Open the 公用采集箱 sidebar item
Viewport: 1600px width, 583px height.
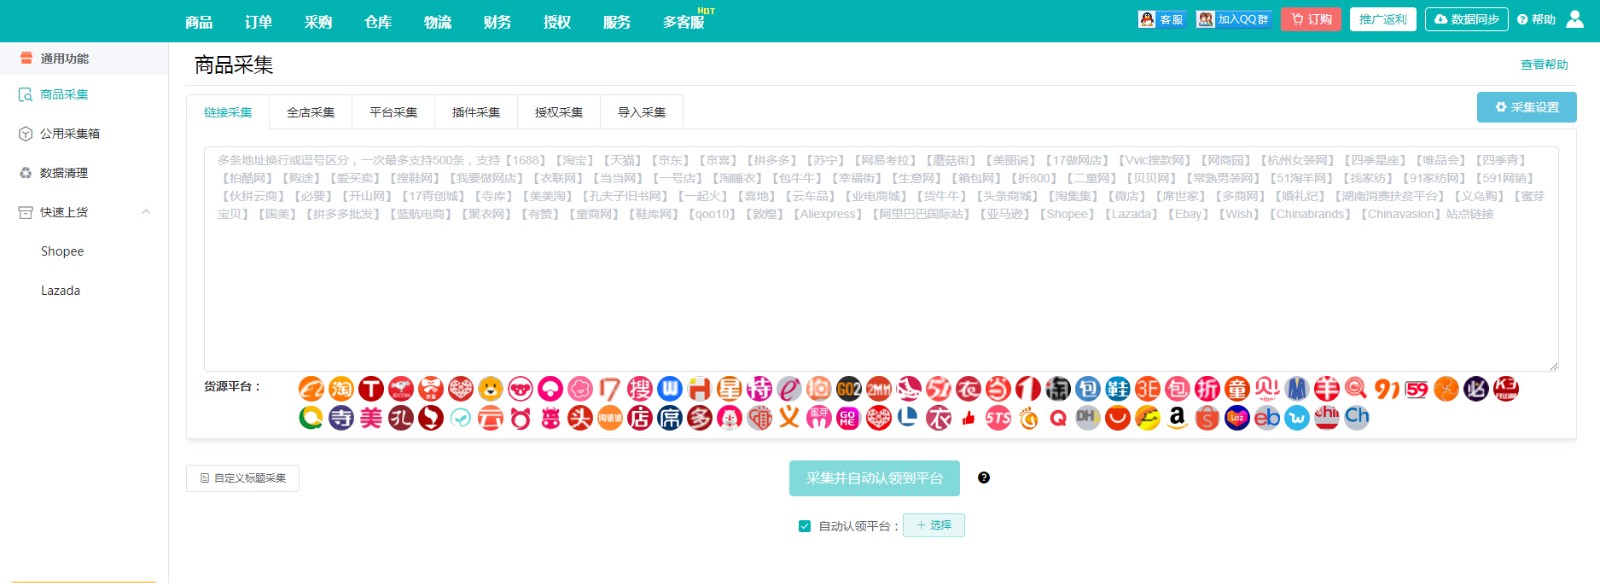pos(70,133)
